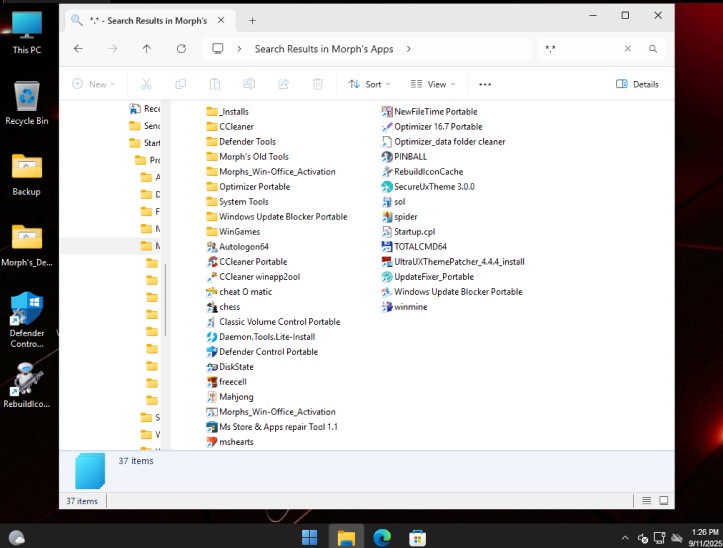723x548 pixels.
Task: Open Recycle Bin on desktop
Action: coord(27,103)
